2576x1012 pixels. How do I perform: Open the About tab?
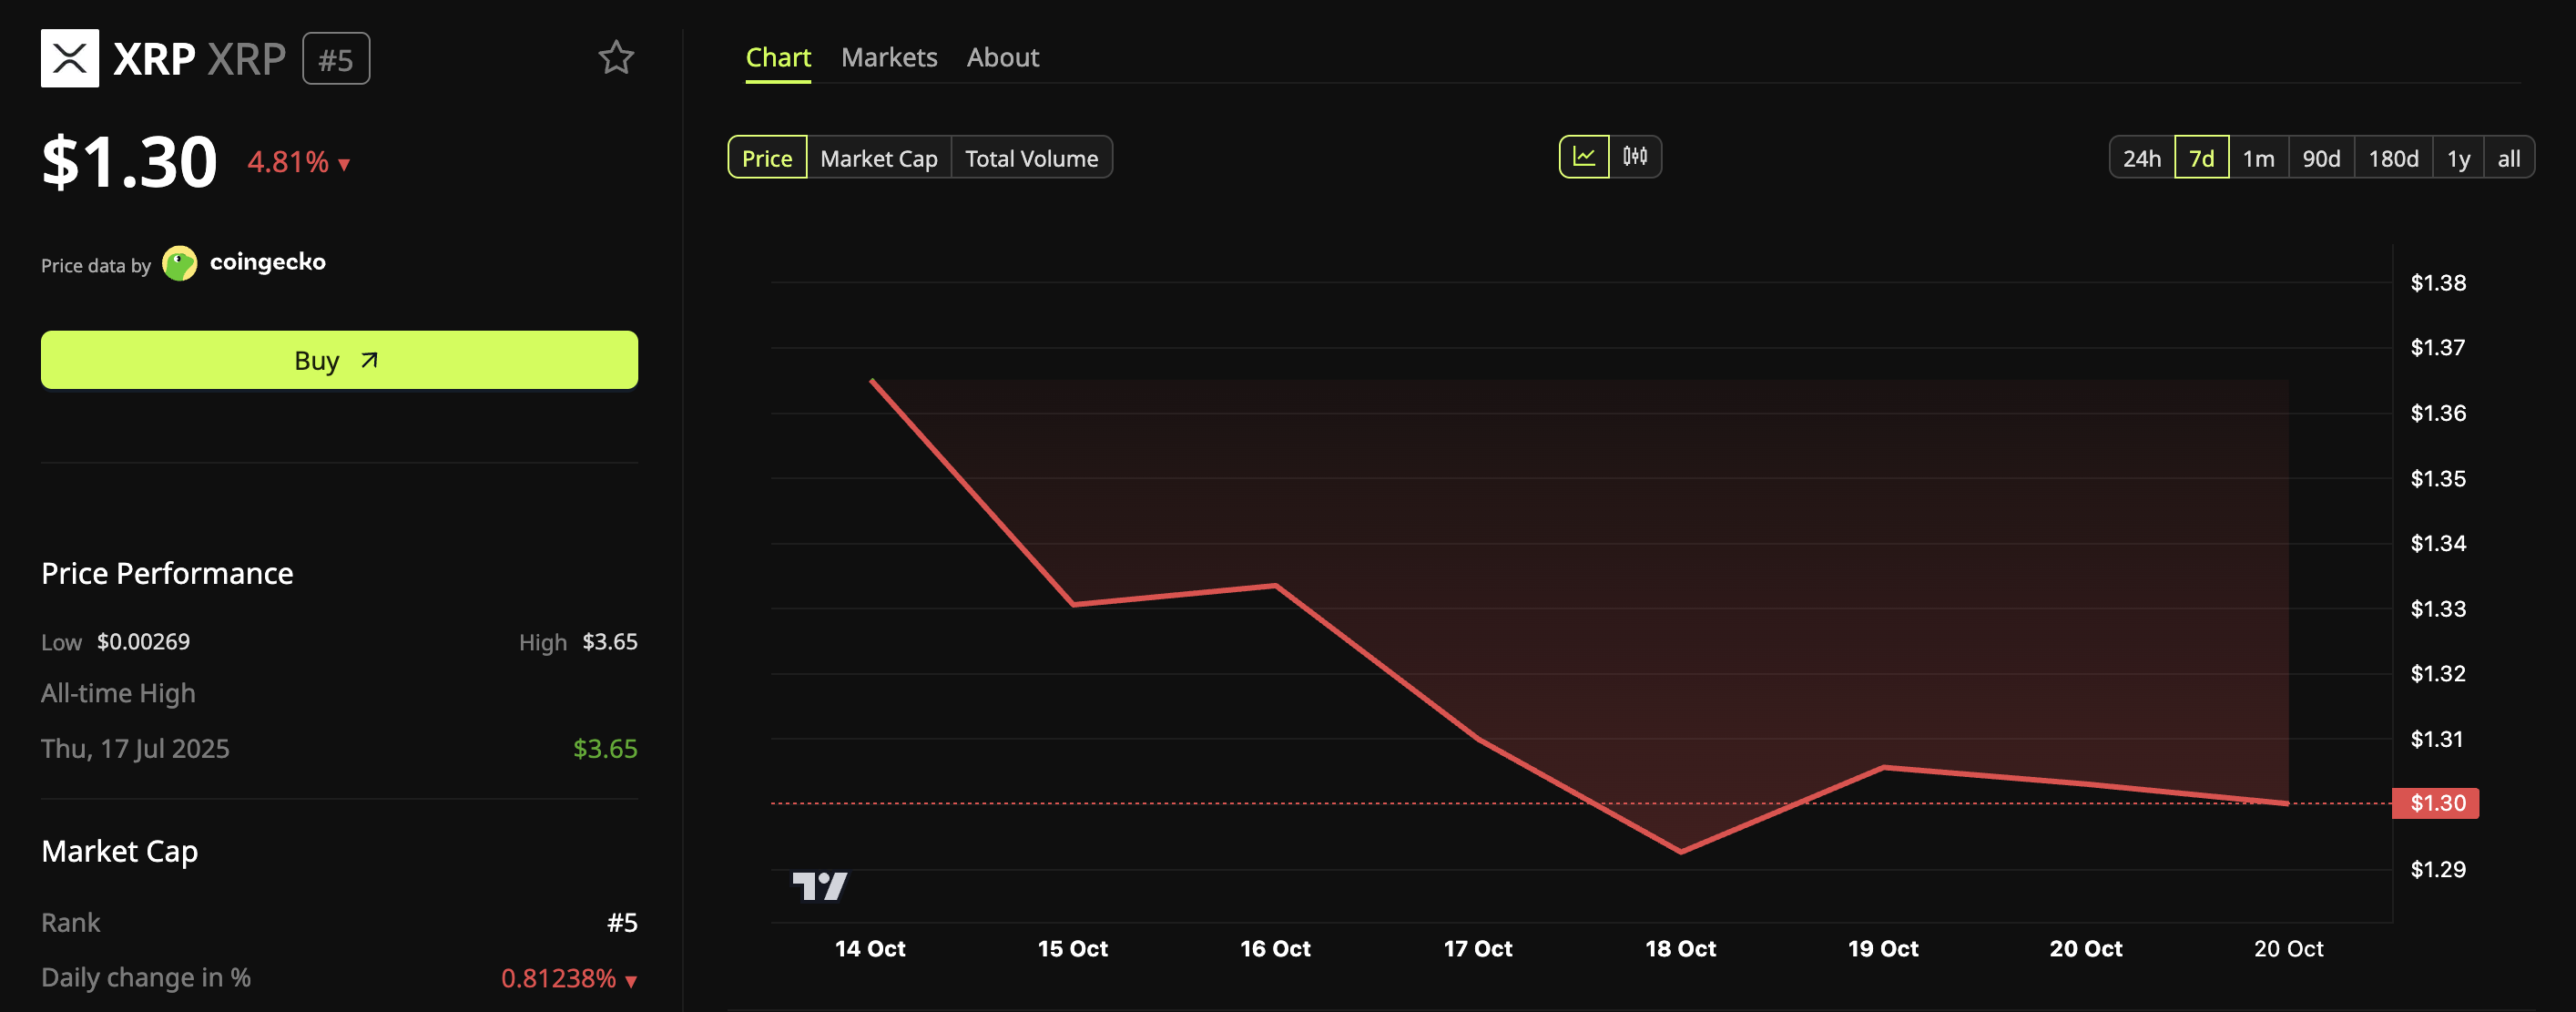click(x=1003, y=58)
